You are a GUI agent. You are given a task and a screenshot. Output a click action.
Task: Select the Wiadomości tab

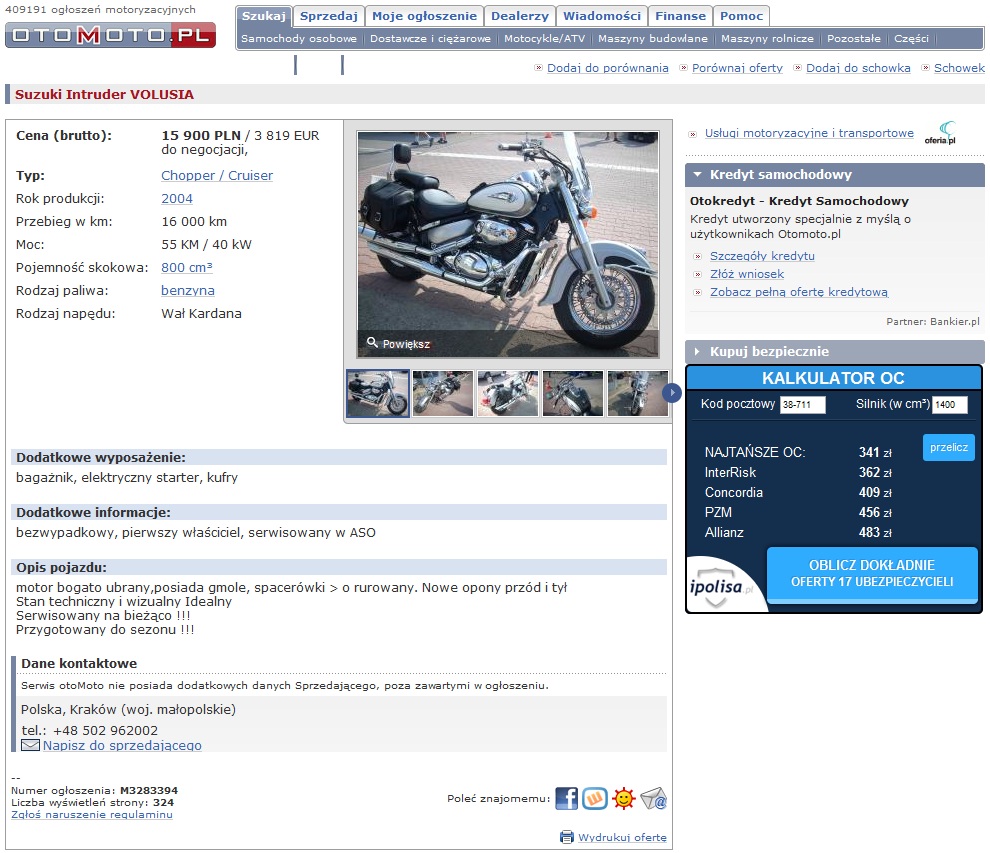(602, 16)
